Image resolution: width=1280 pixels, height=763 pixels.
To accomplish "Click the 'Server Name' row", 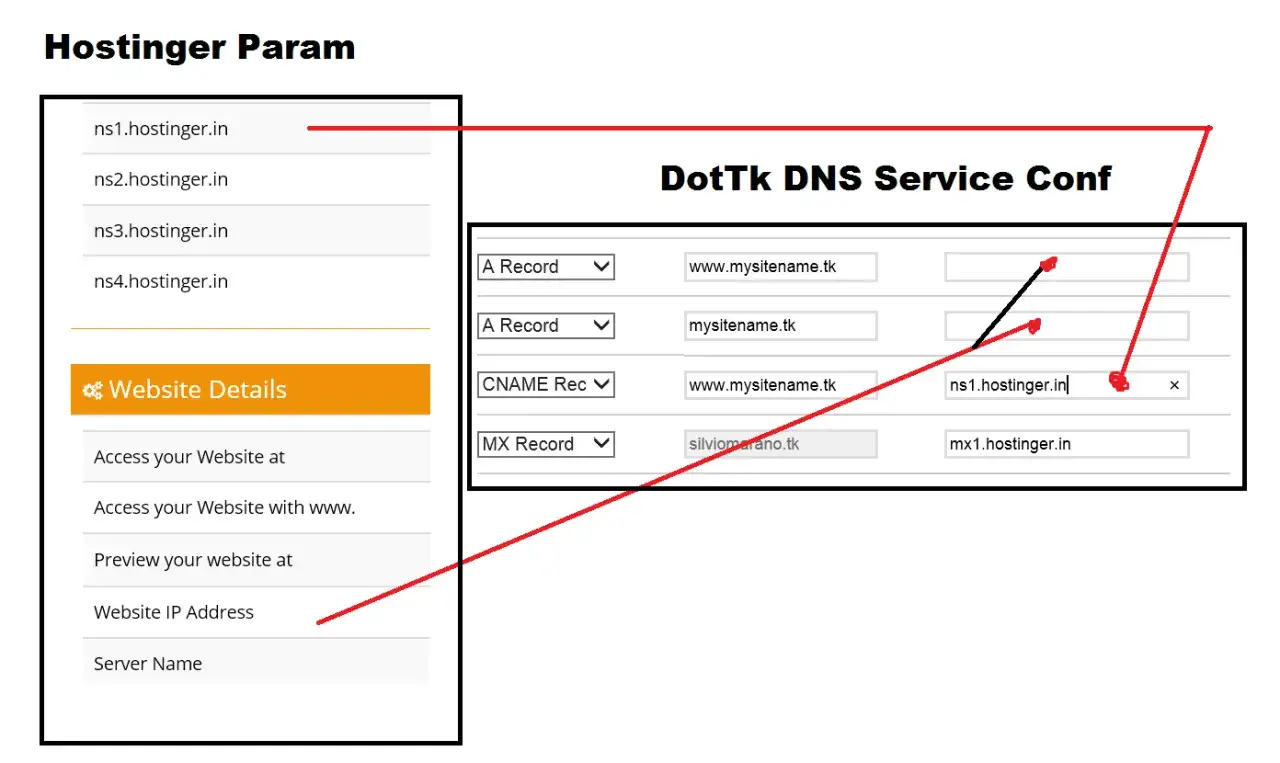I will tap(256, 664).
